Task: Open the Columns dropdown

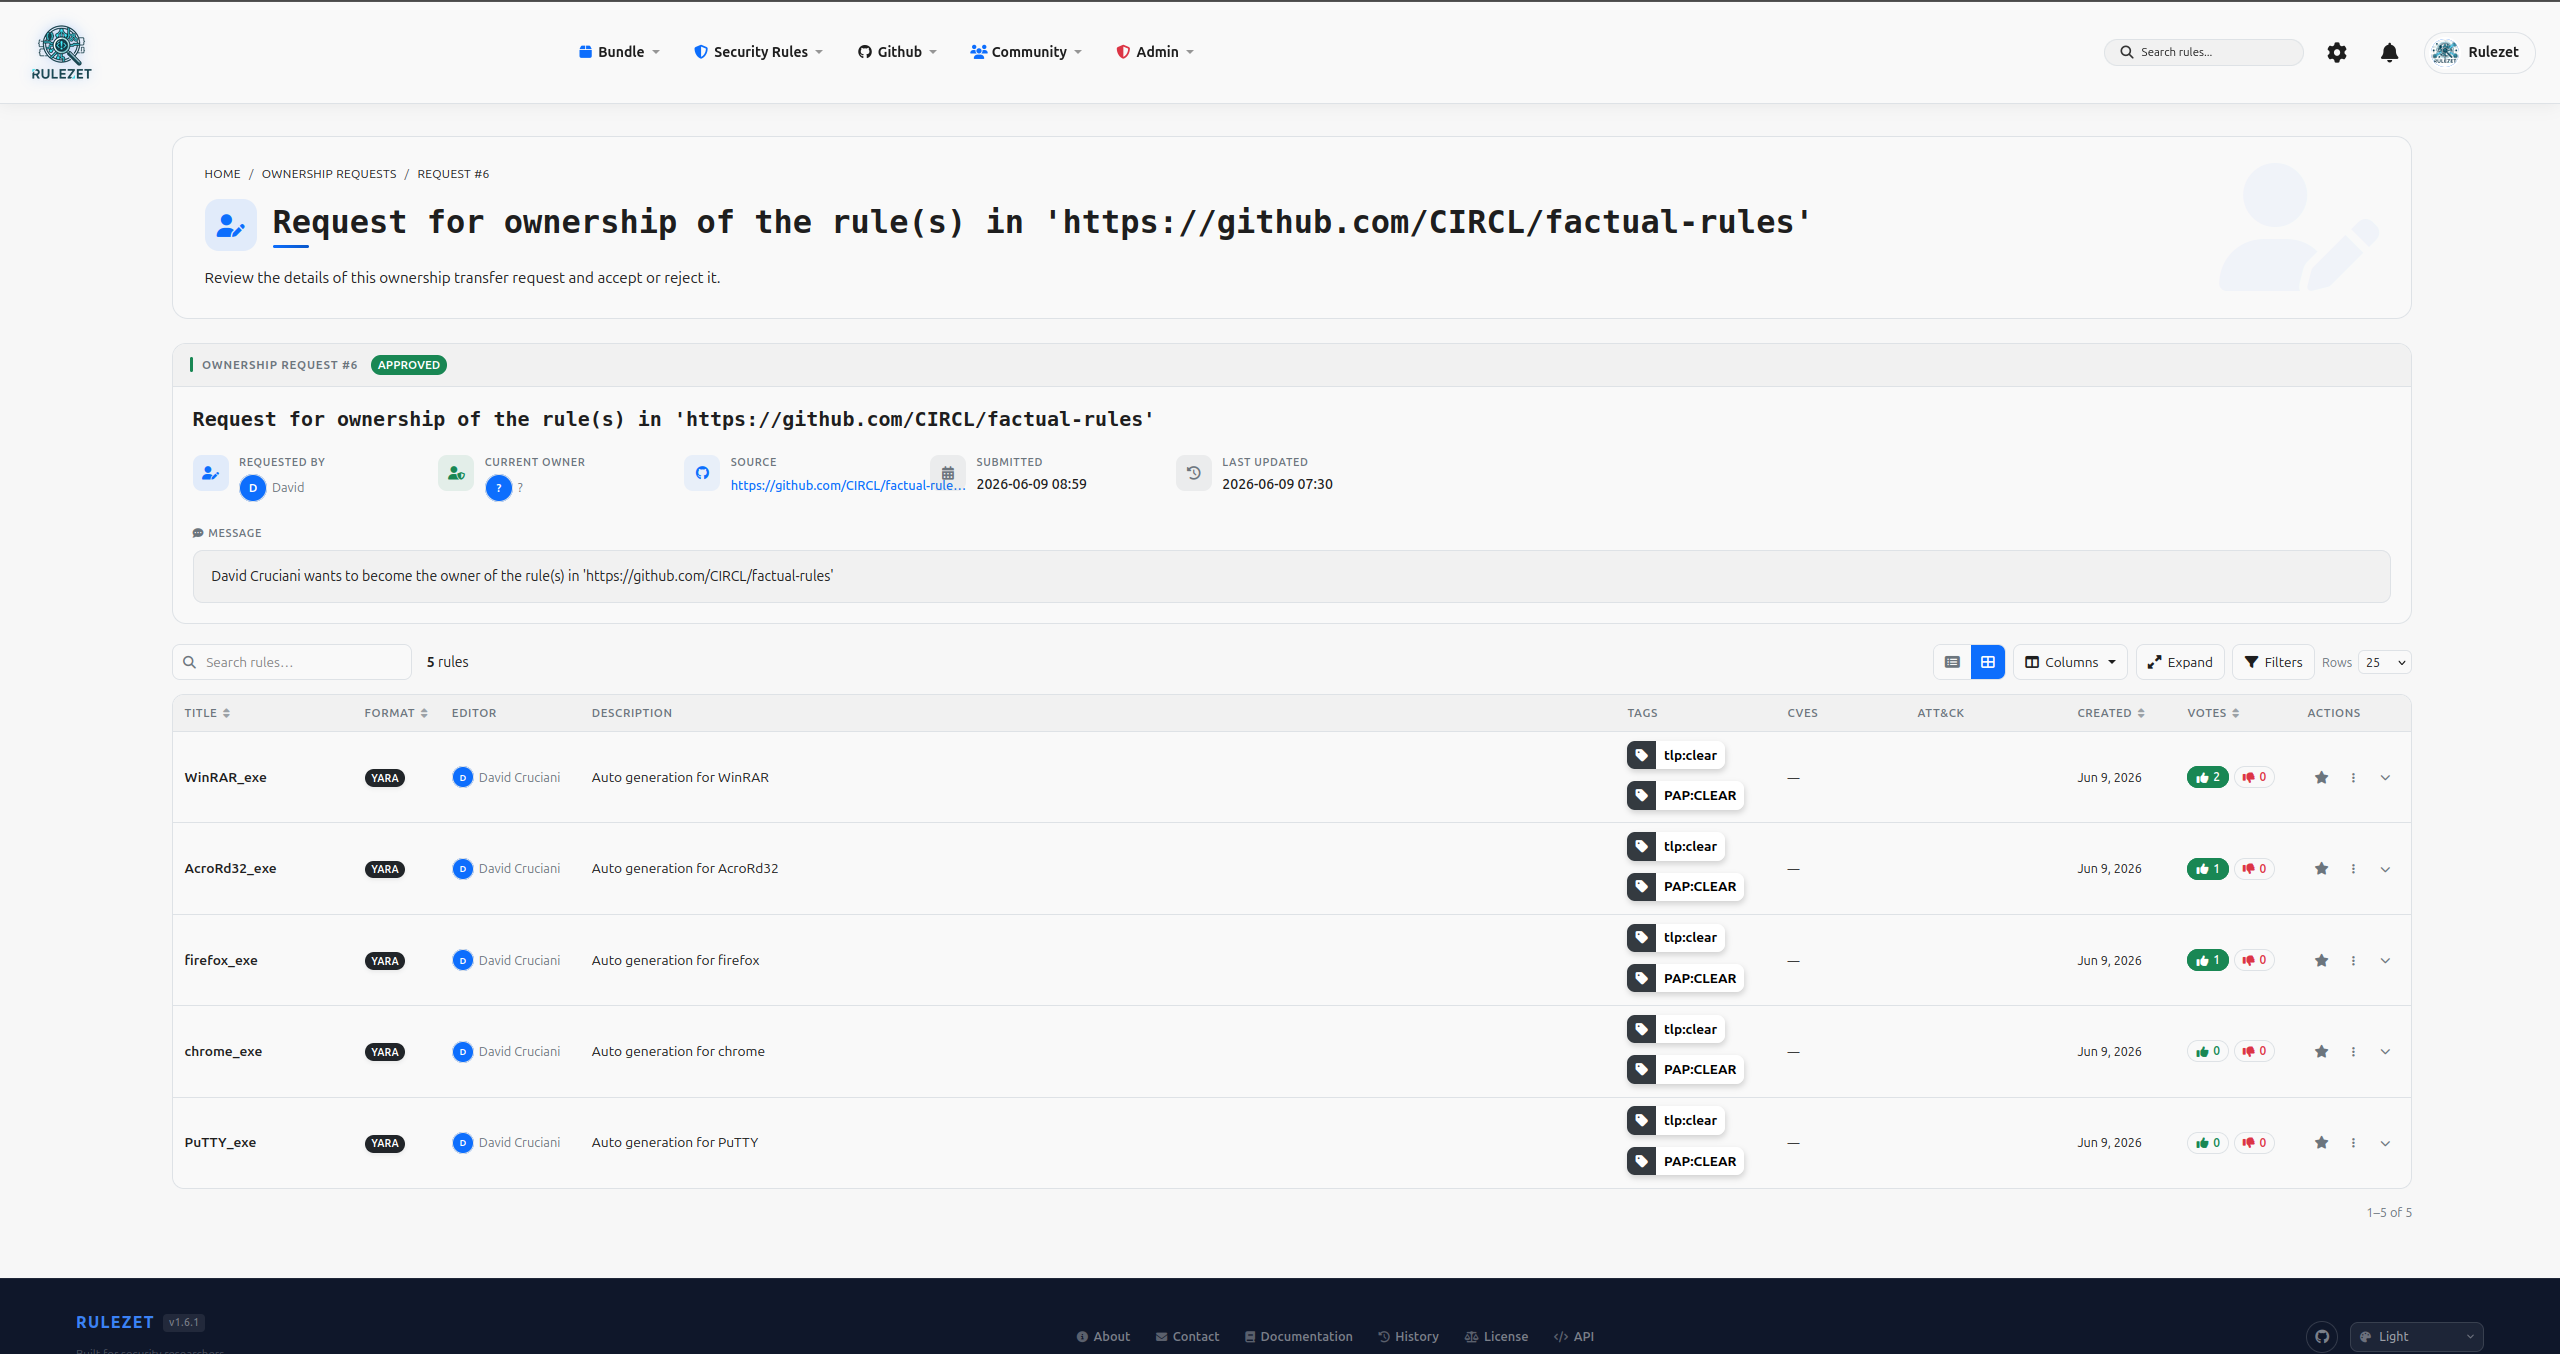Action: (x=2070, y=662)
